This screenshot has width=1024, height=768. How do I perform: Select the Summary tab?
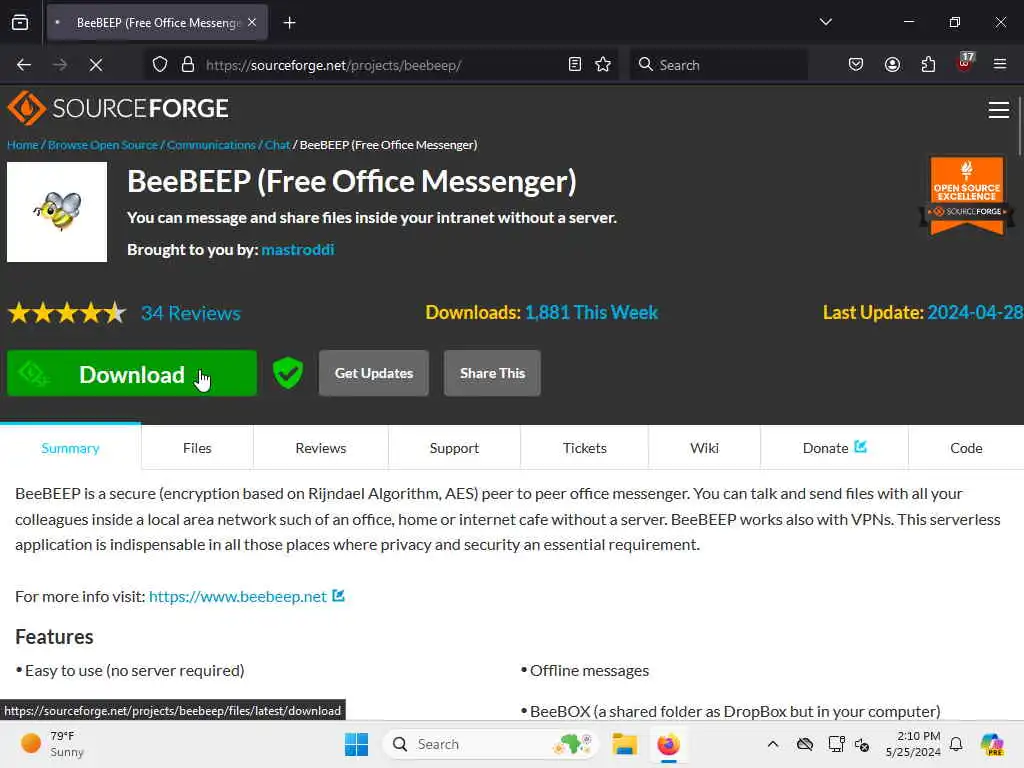pos(71,448)
